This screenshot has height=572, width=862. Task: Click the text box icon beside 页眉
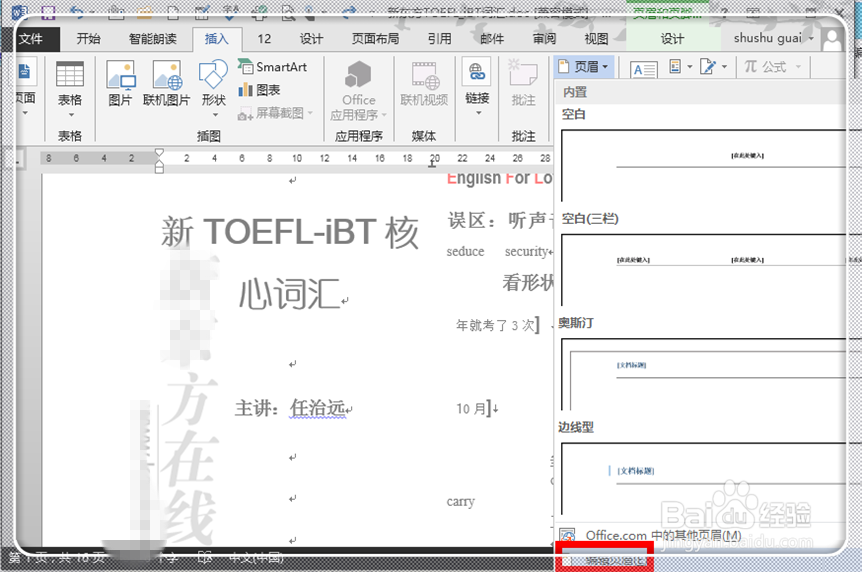point(644,69)
